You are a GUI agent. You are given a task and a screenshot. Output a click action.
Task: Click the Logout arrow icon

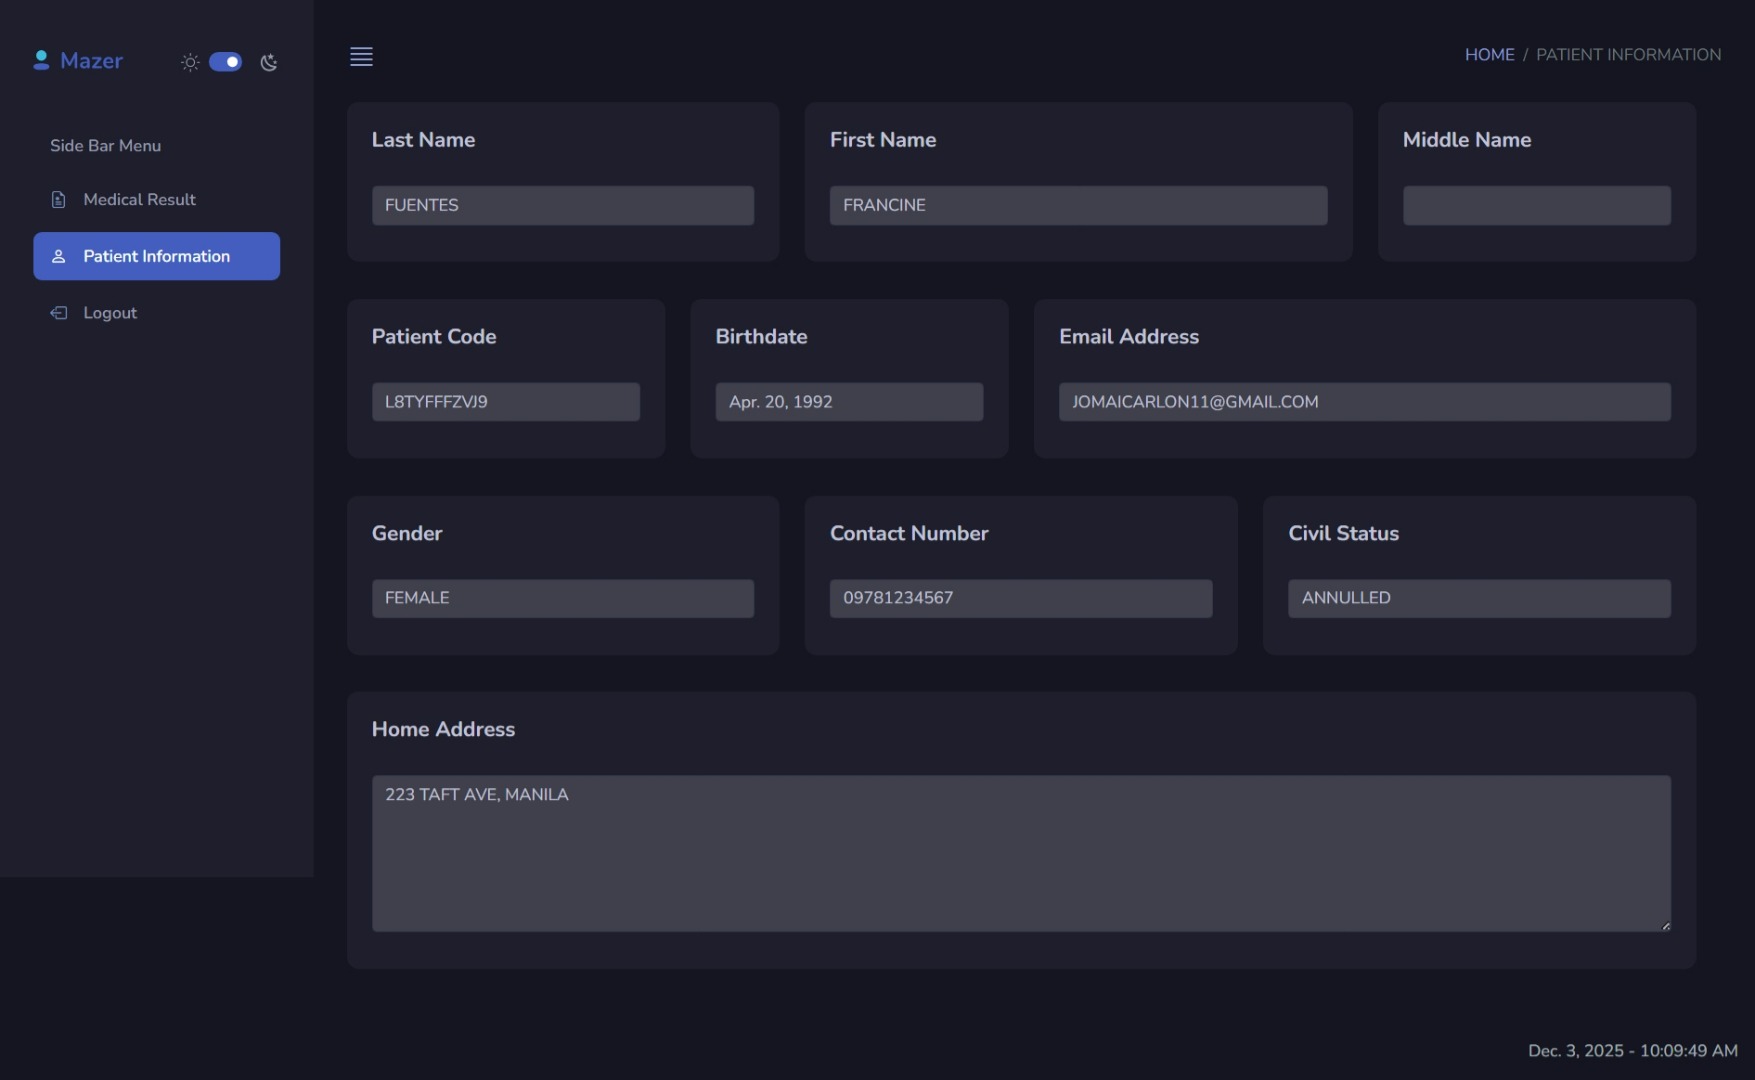tap(59, 313)
